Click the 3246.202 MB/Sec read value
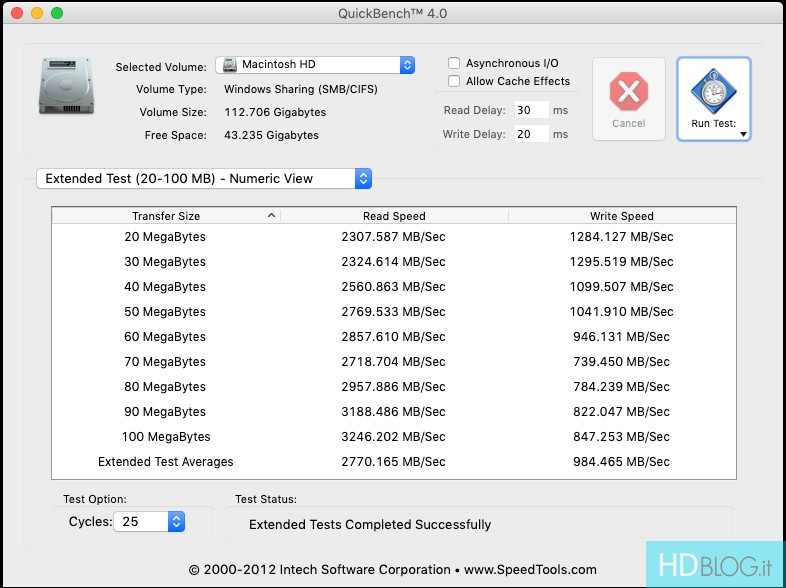The height and width of the screenshot is (588, 786). [x=394, y=437]
